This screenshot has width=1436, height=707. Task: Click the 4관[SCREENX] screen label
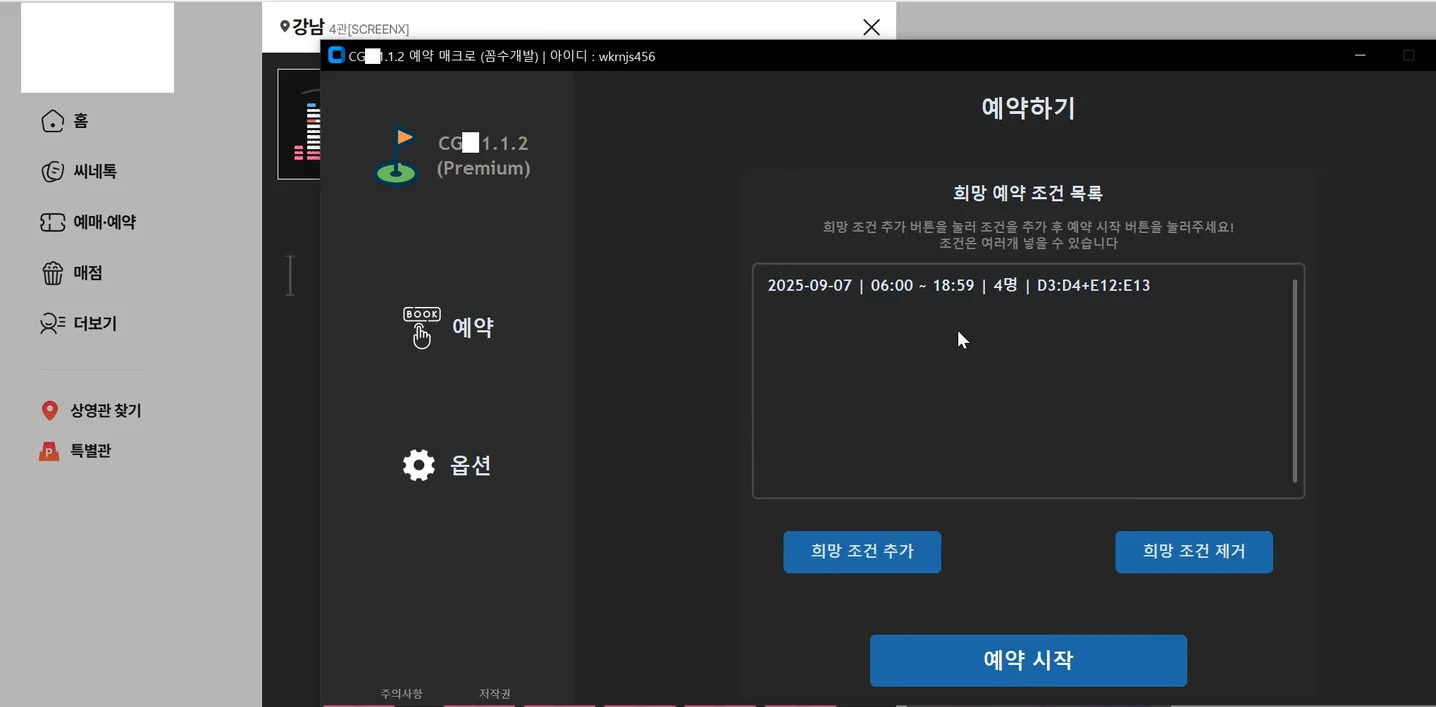370,29
